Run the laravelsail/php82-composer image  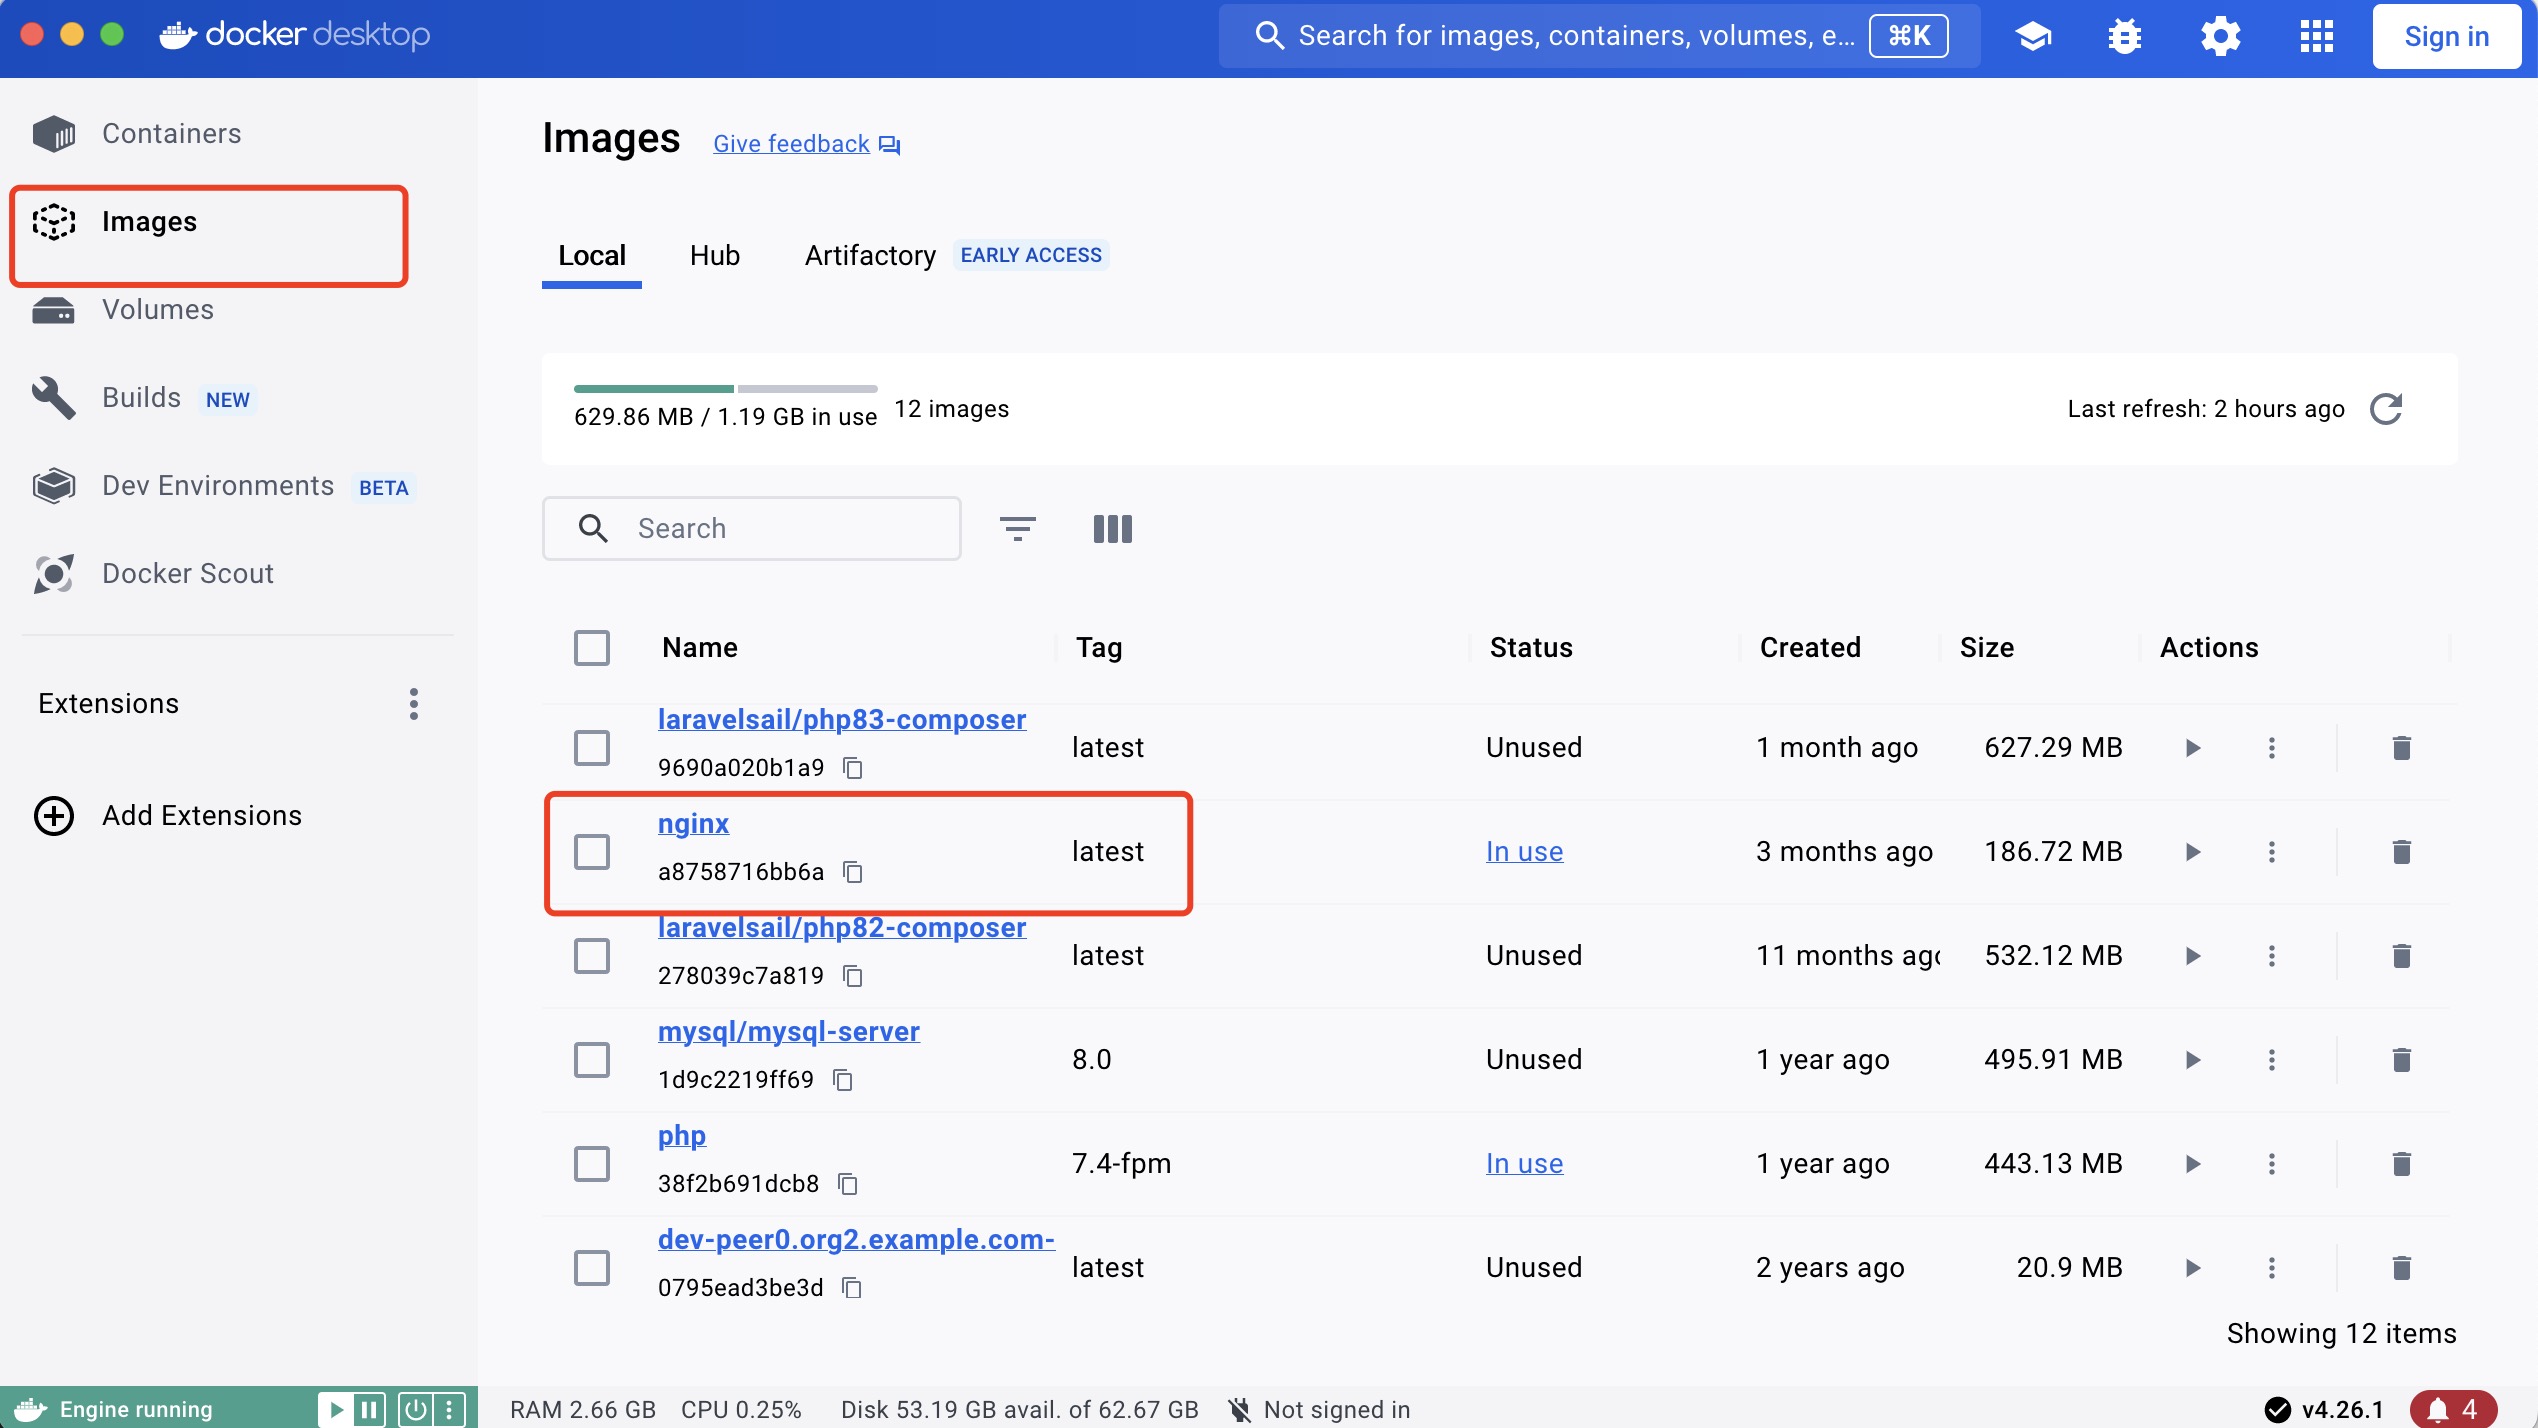pos(2192,956)
